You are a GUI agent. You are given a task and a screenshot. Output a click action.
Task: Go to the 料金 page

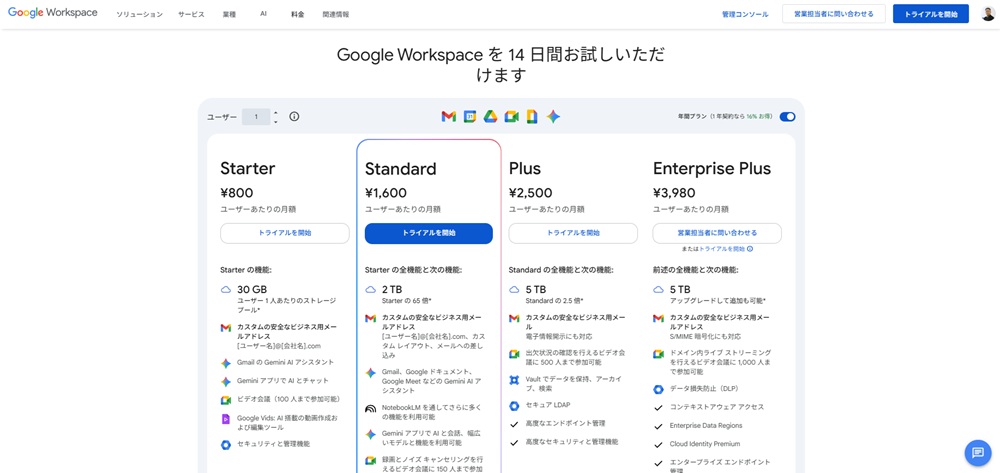297,14
